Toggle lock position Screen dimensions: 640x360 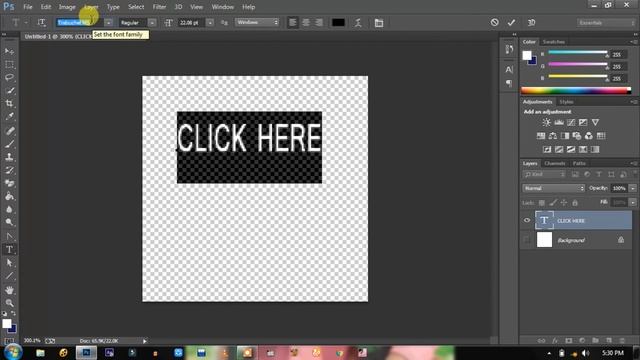tap(564, 202)
